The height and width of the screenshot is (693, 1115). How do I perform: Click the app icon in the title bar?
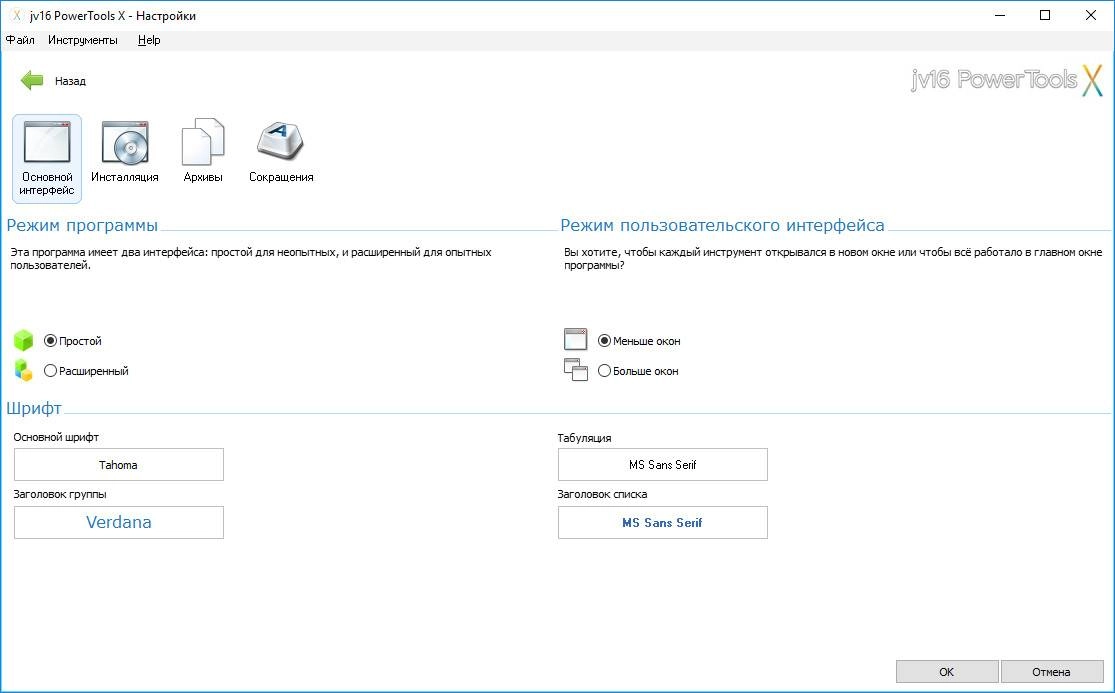pyautogui.click(x=16, y=15)
